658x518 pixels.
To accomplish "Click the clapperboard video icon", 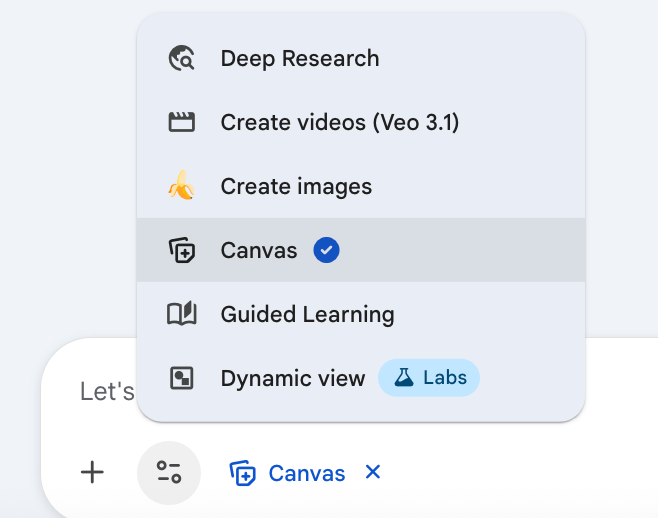I will 181,123.
